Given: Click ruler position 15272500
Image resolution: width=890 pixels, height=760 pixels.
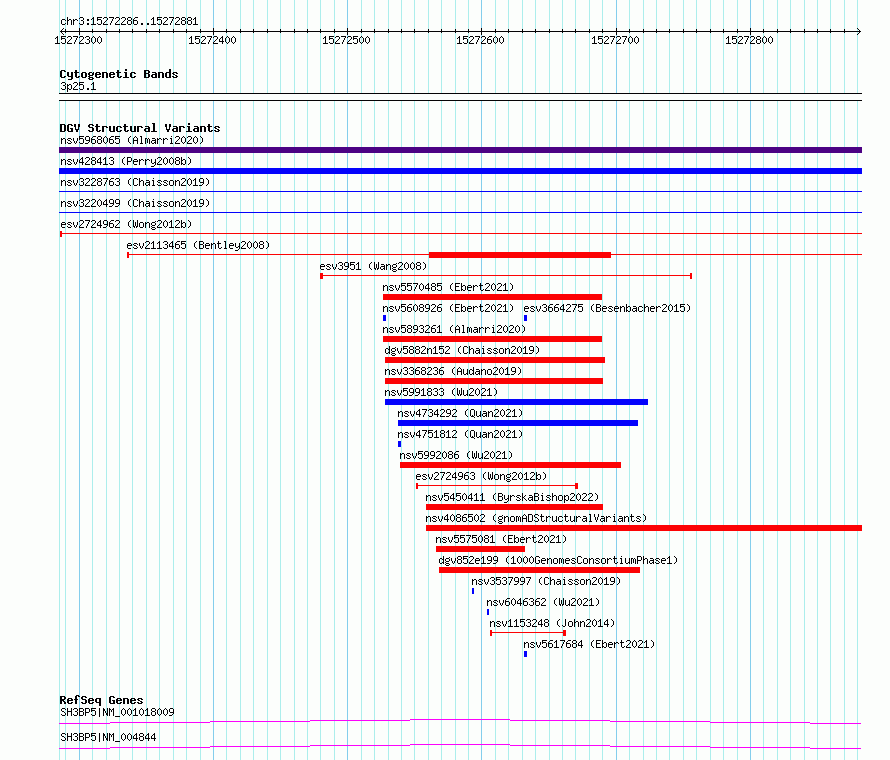Looking at the screenshot, I should (x=346, y=40).
